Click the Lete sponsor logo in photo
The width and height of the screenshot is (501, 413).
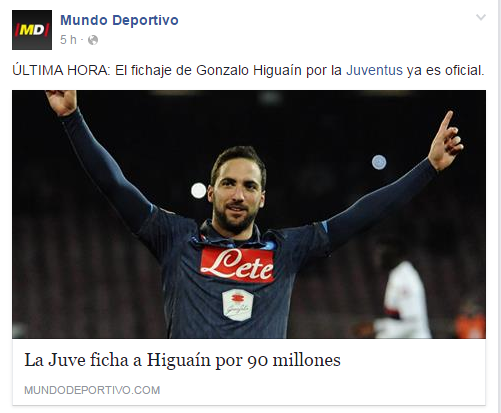click(237, 265)
